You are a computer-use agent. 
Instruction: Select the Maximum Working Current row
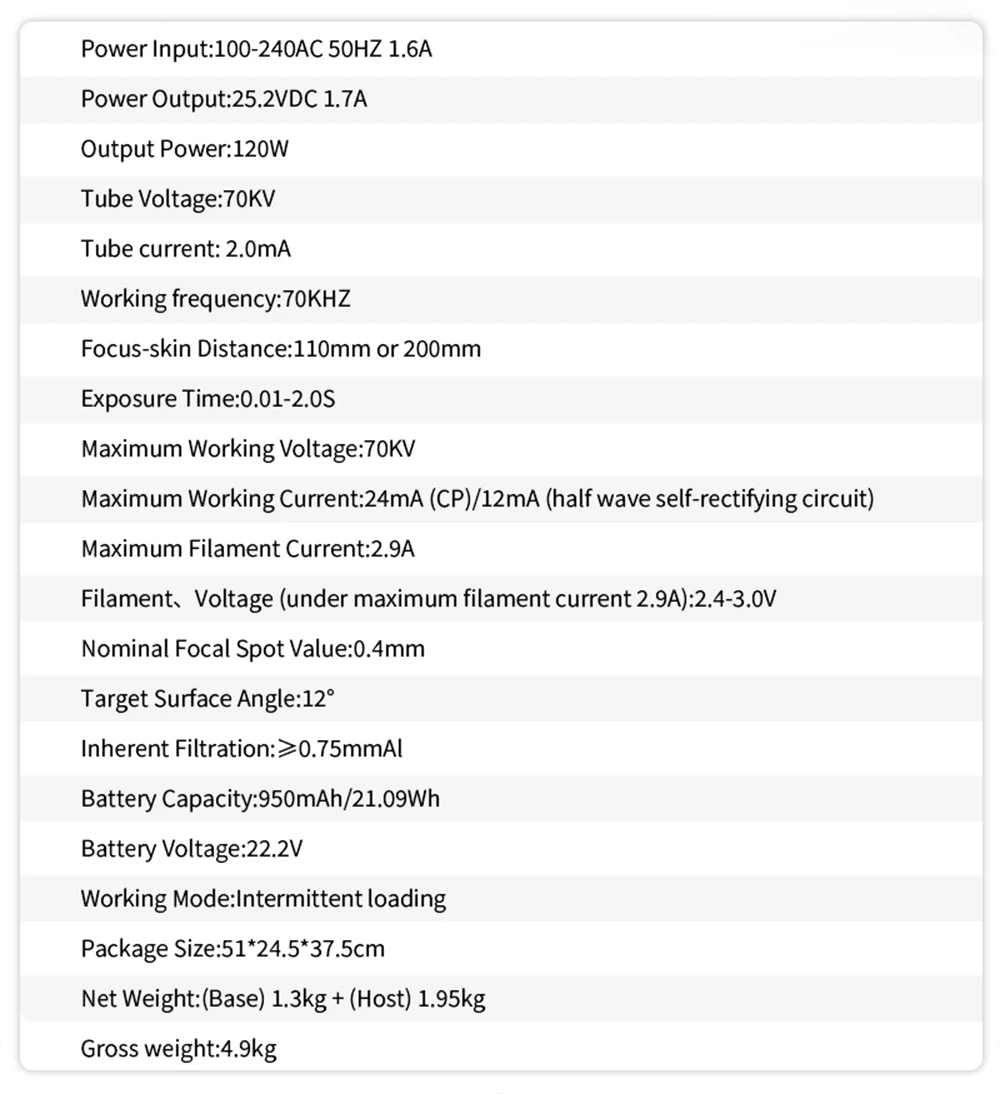(477, 499)
